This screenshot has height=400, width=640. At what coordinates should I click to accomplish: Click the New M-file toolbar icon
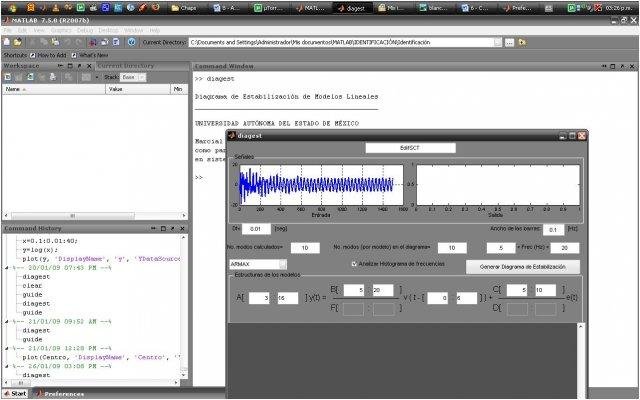point(6,42)
